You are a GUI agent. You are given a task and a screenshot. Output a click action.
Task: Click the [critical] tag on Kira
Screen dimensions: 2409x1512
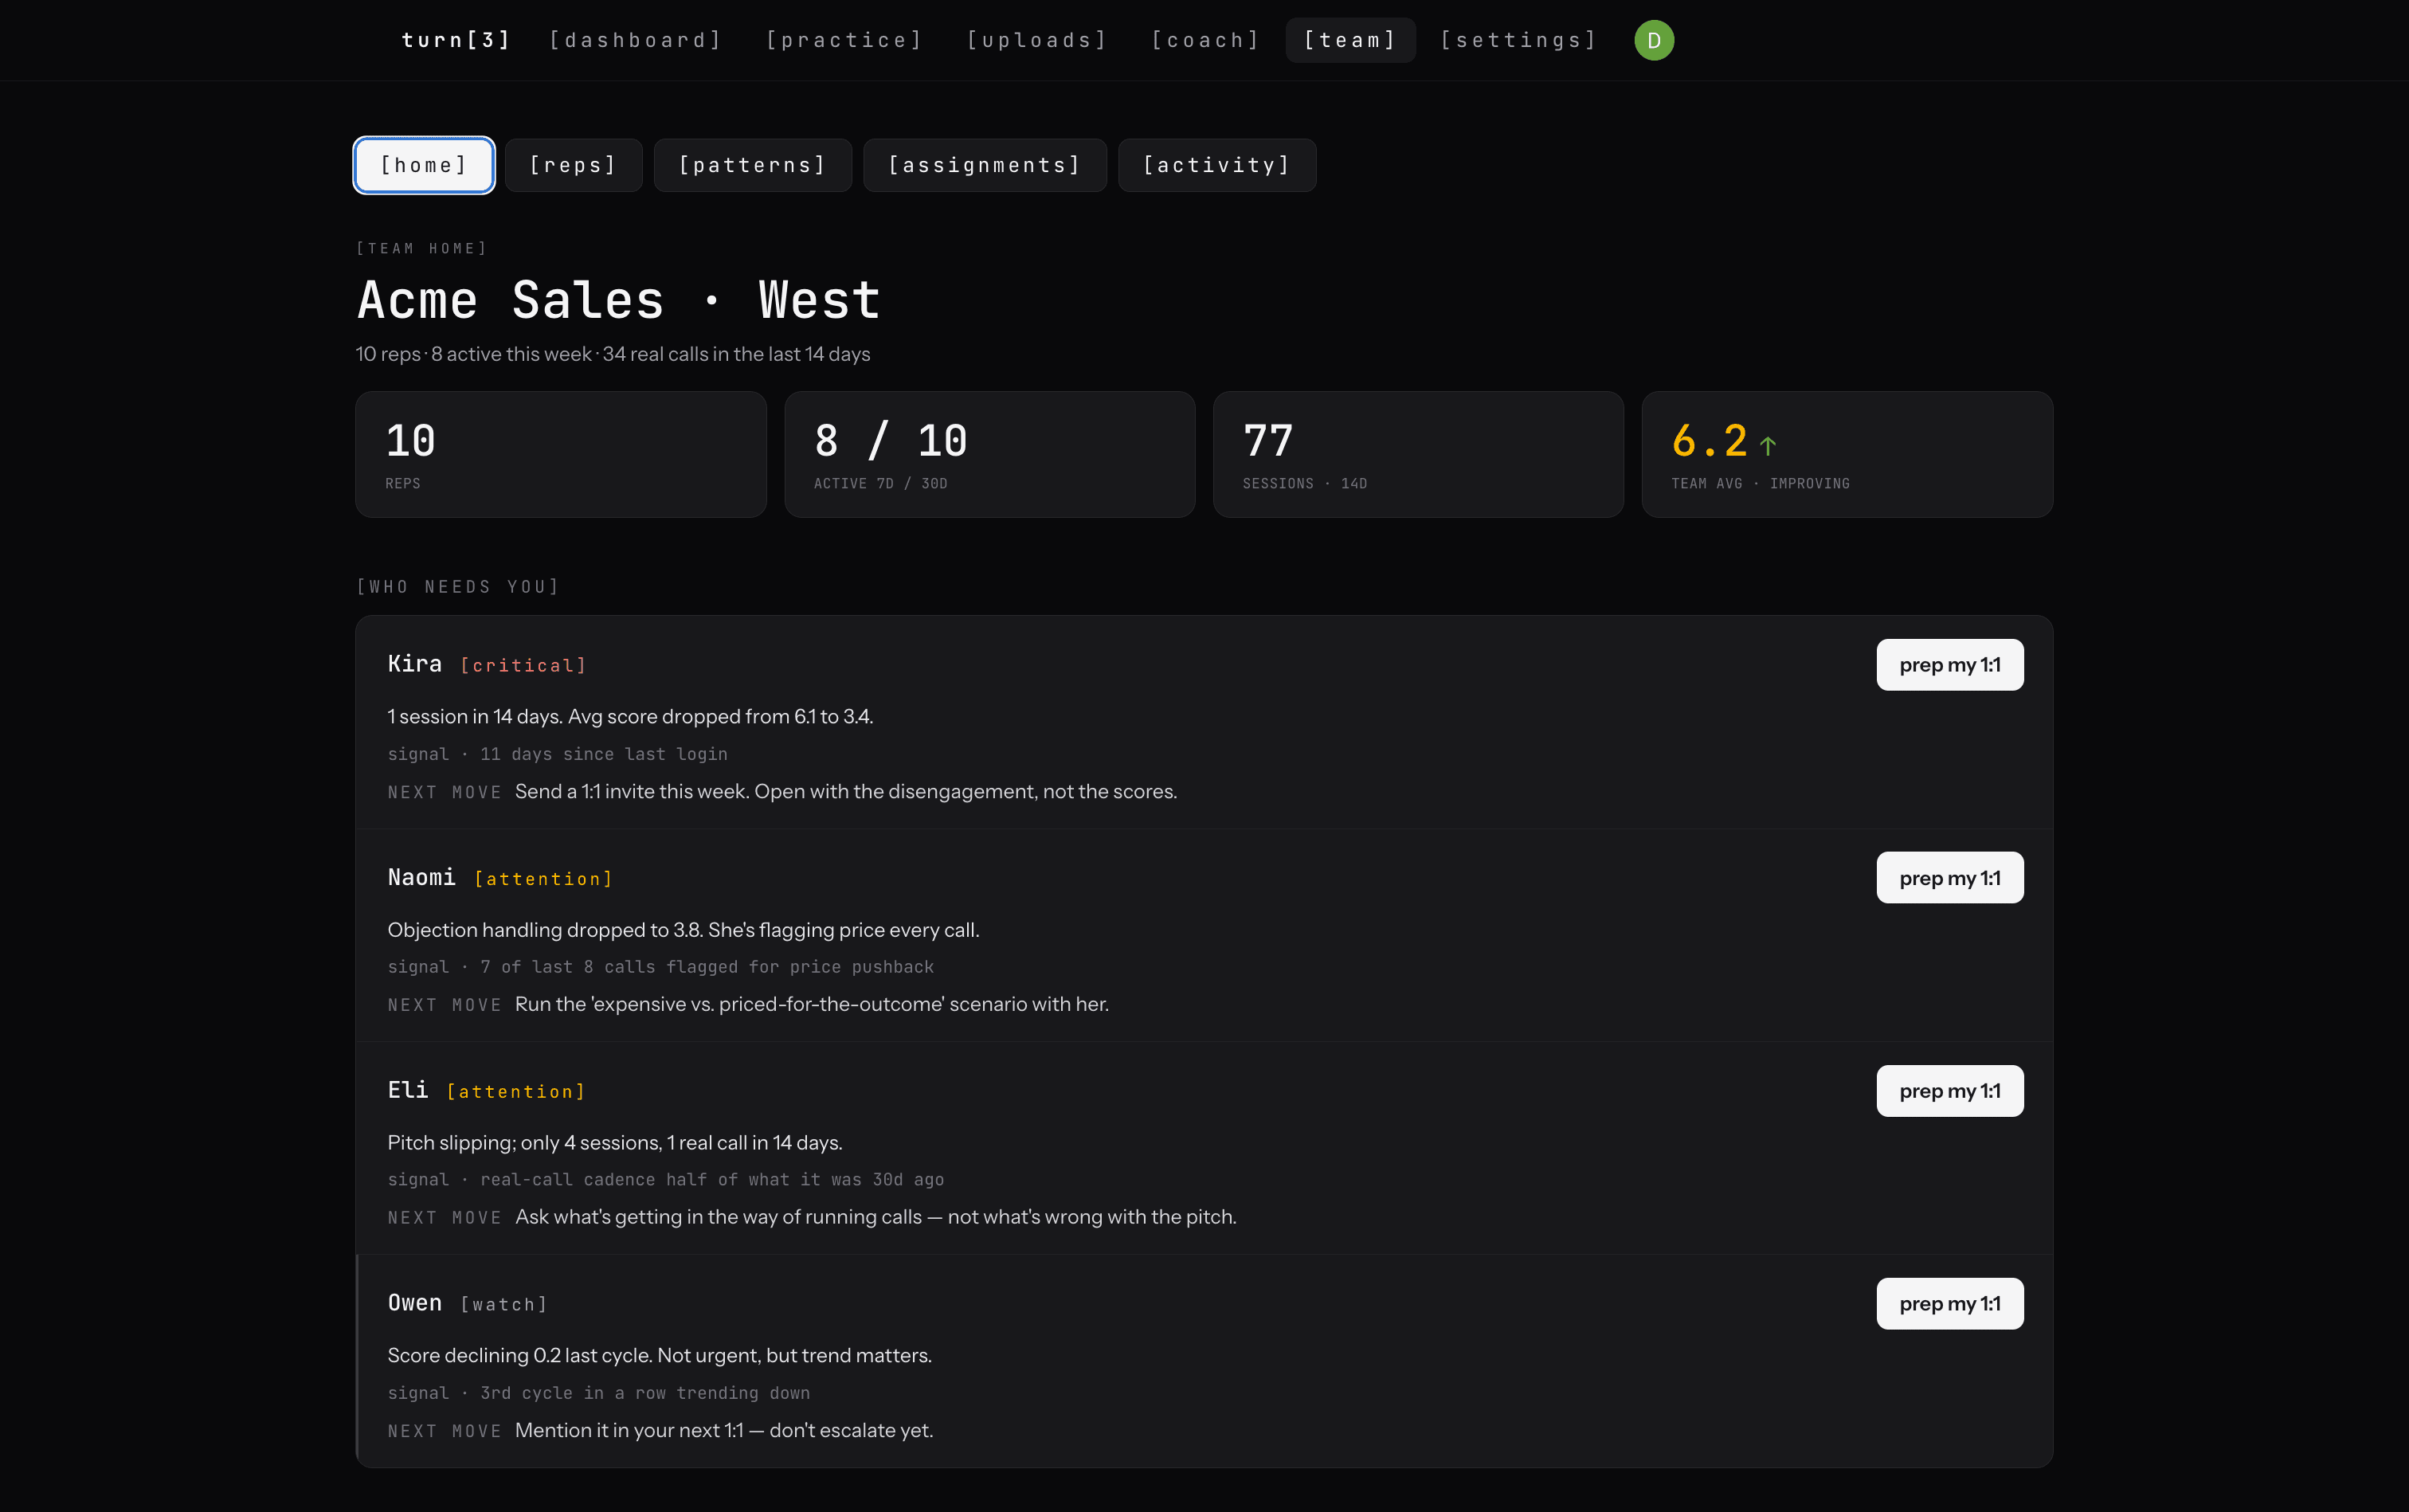(523, 666)
